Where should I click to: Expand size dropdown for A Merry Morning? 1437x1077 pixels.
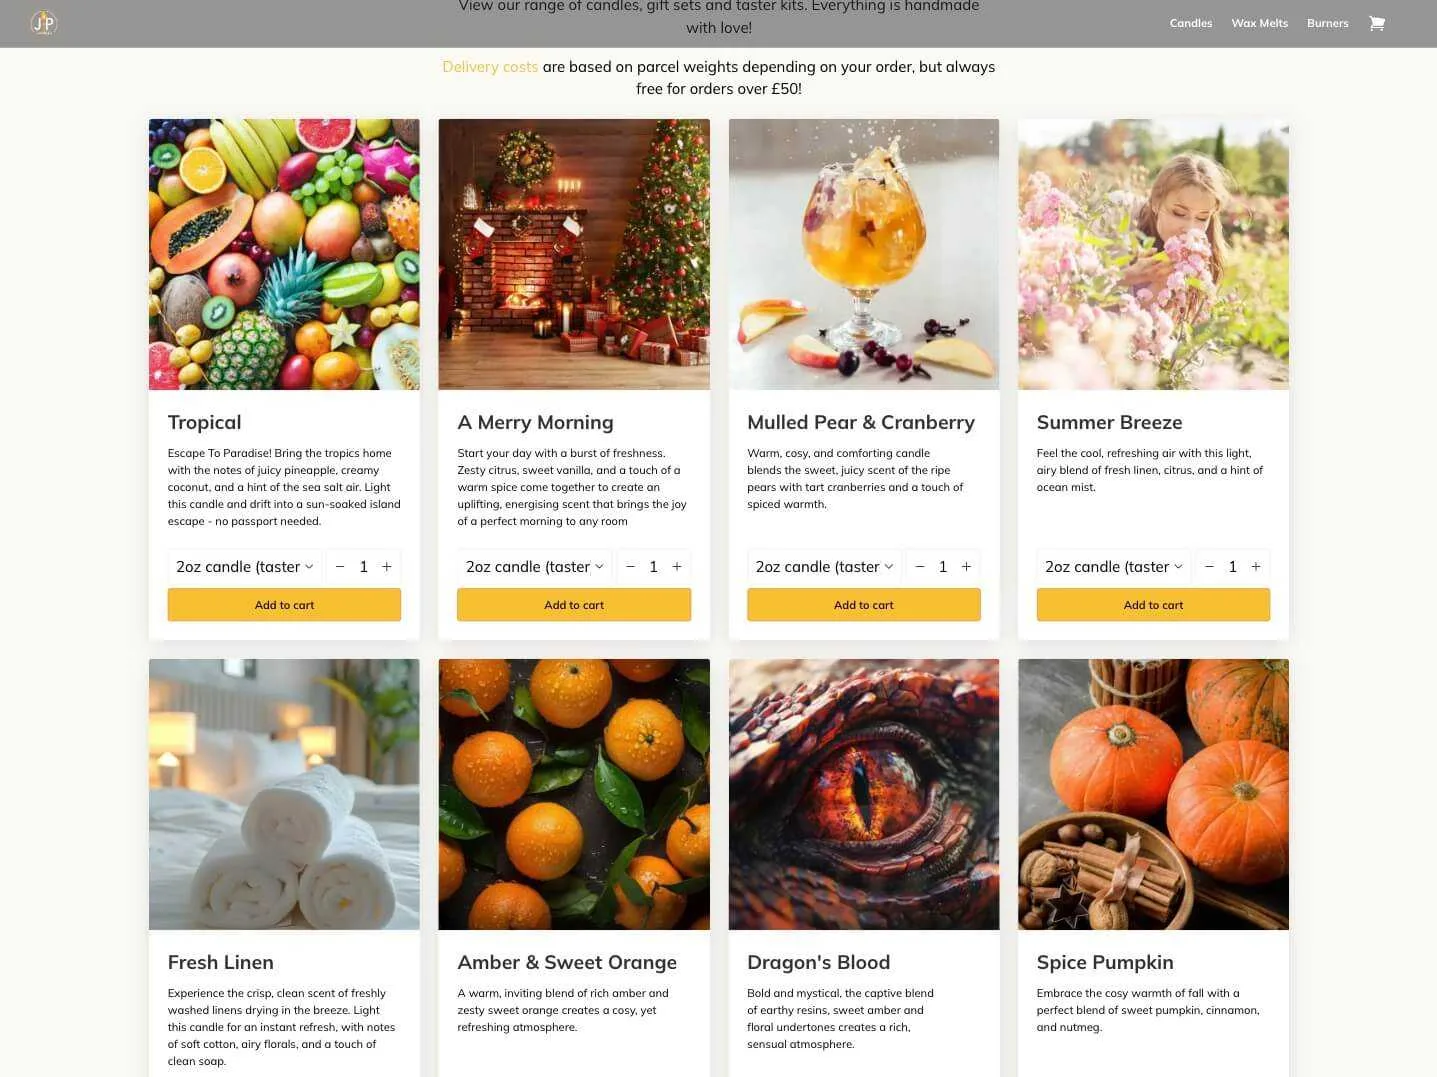click(535, 566)
